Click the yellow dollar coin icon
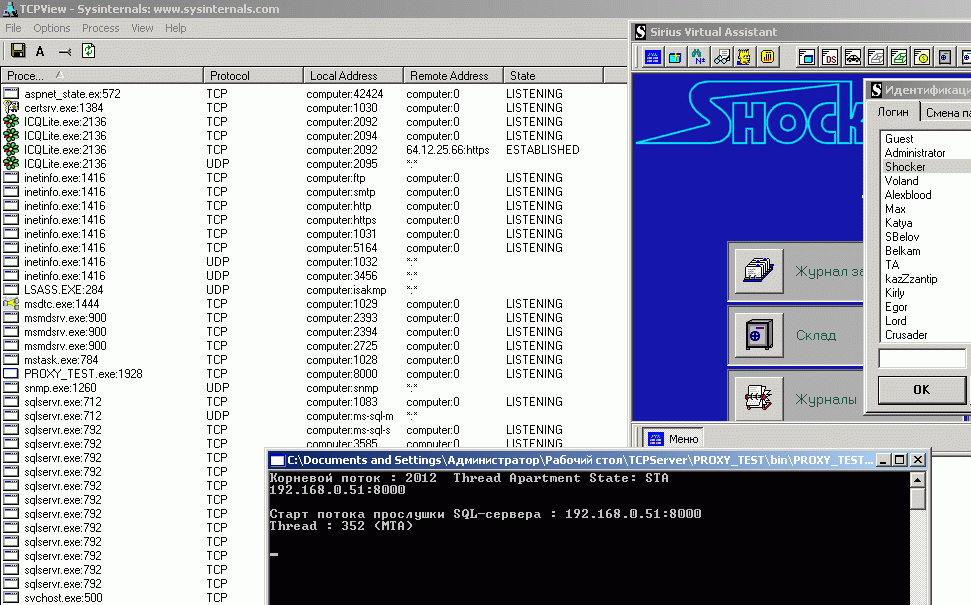The height and width of the screenshot is (605, 971). pos(921,58)
